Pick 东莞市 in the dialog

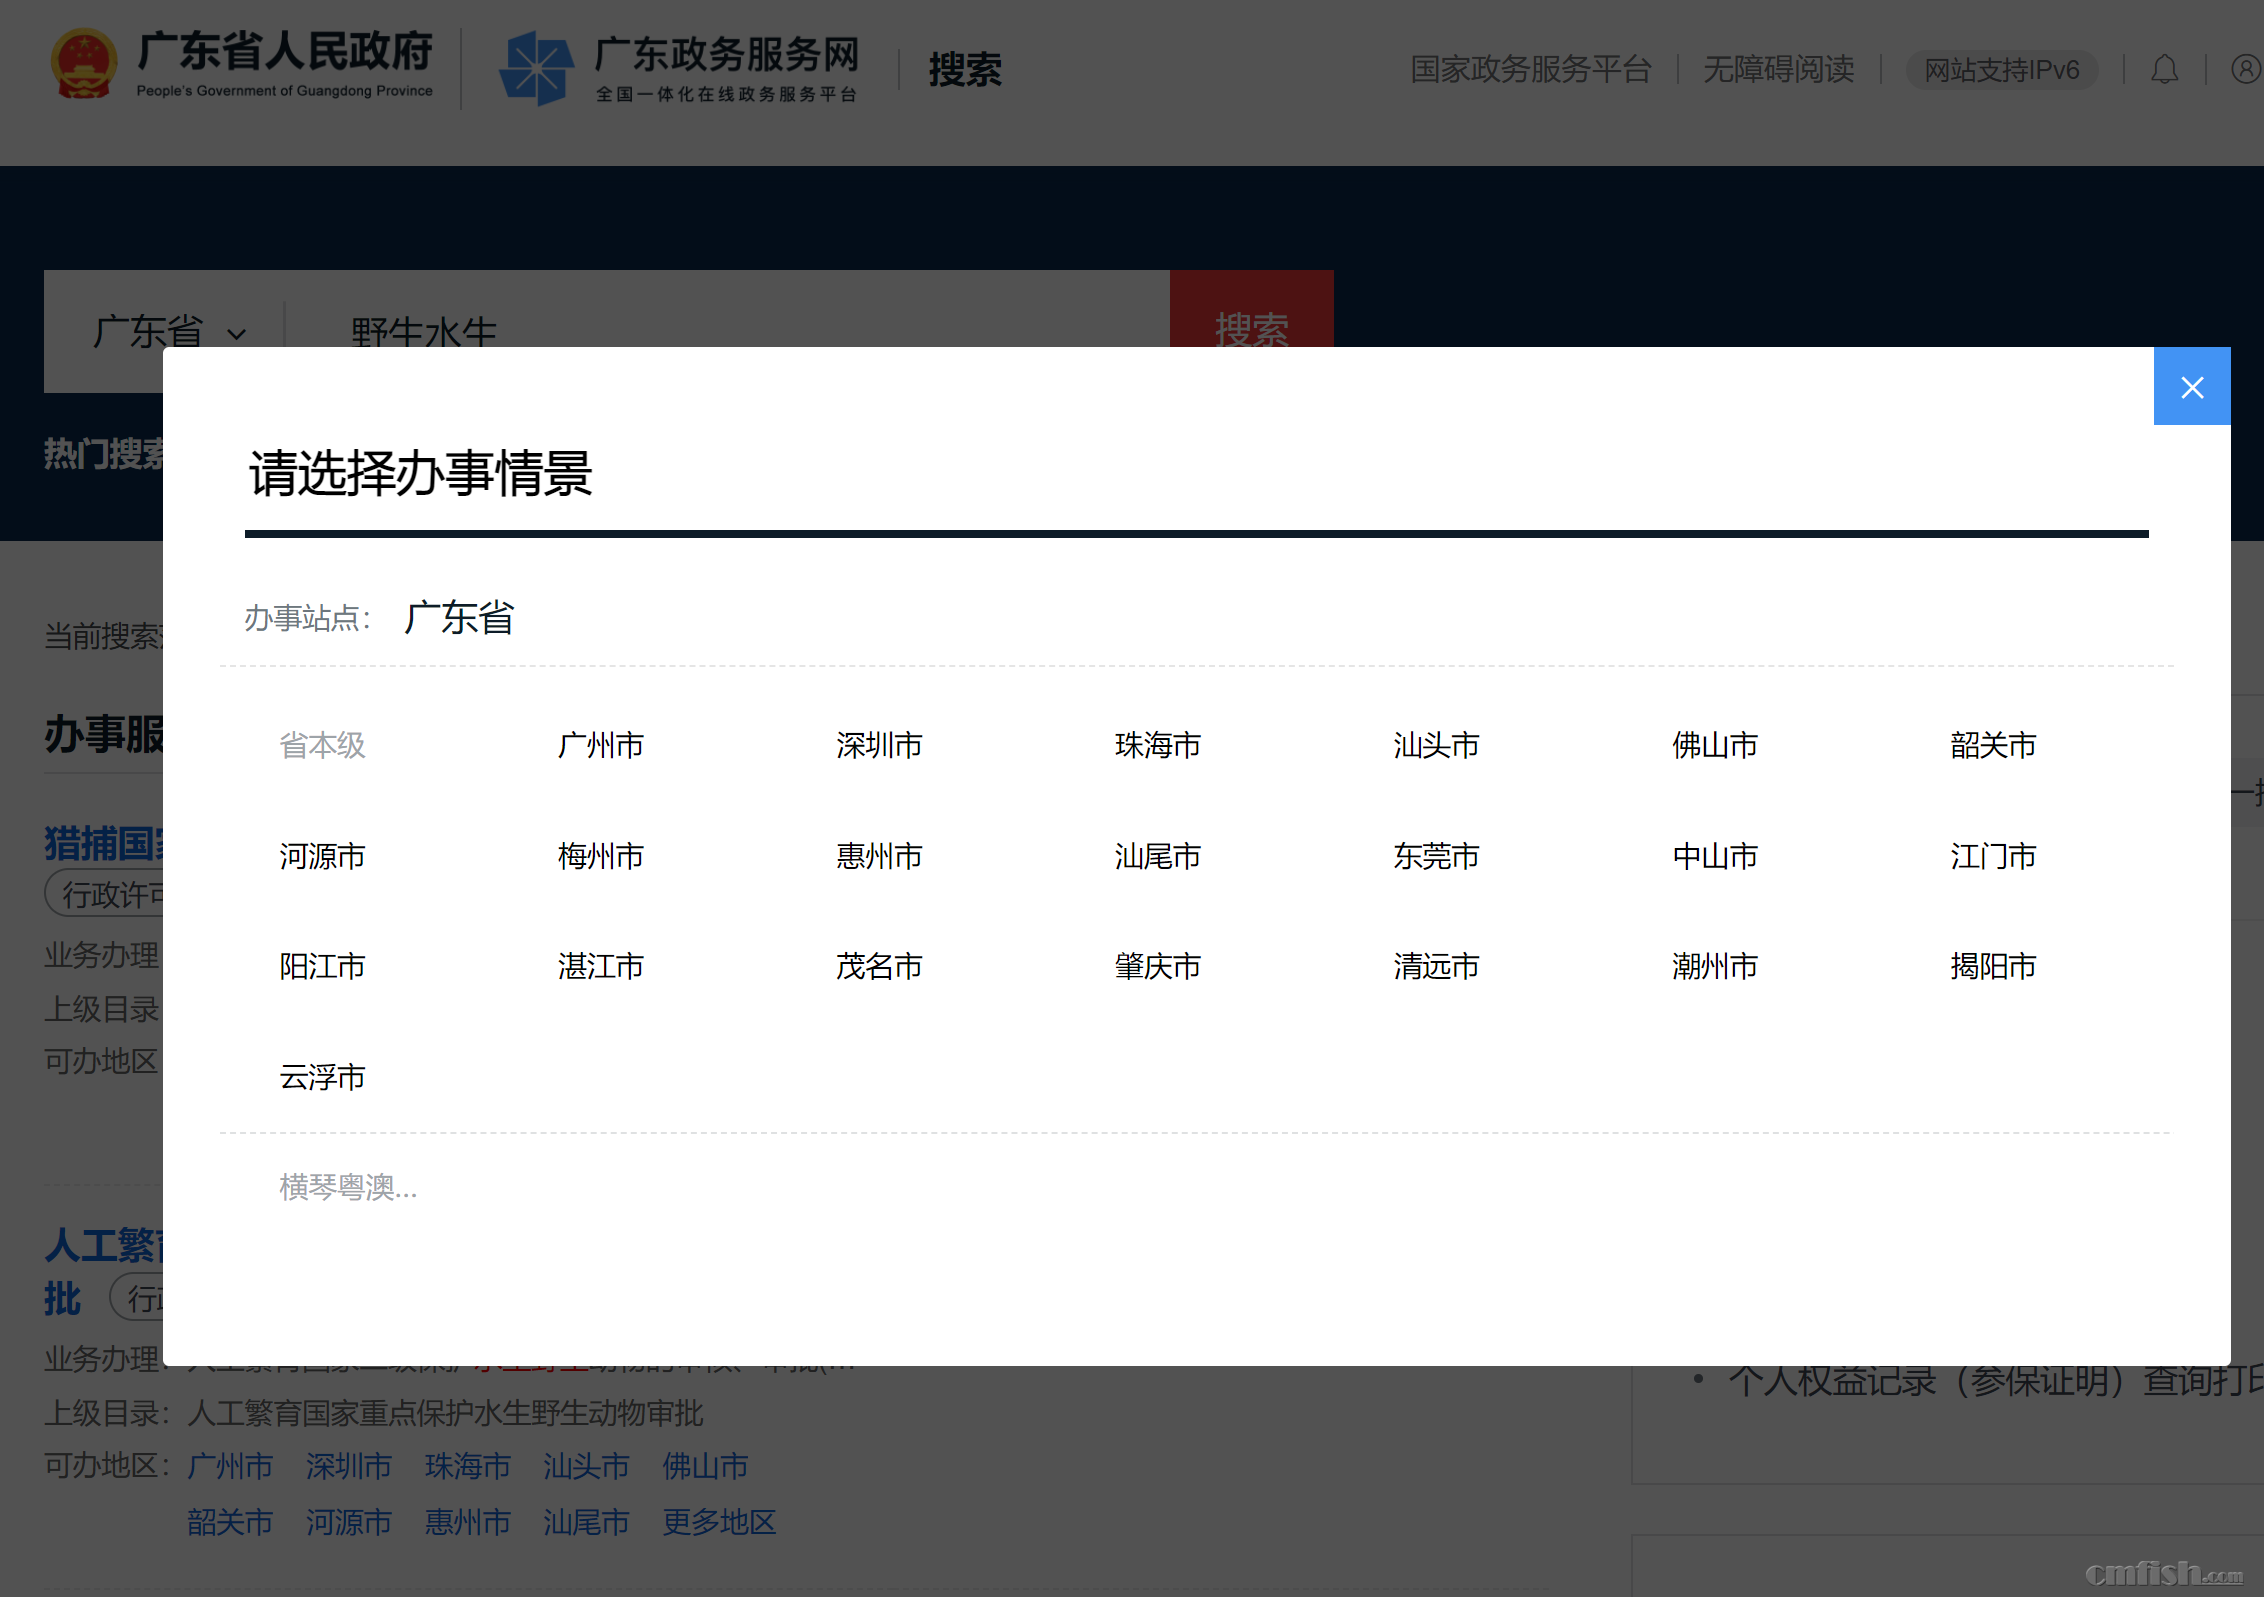click(x=1436, y=856)
